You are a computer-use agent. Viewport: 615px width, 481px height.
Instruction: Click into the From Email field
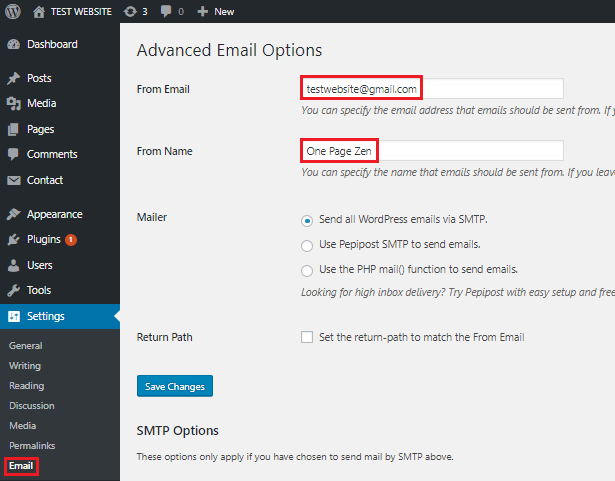click(x=432, y=89)
